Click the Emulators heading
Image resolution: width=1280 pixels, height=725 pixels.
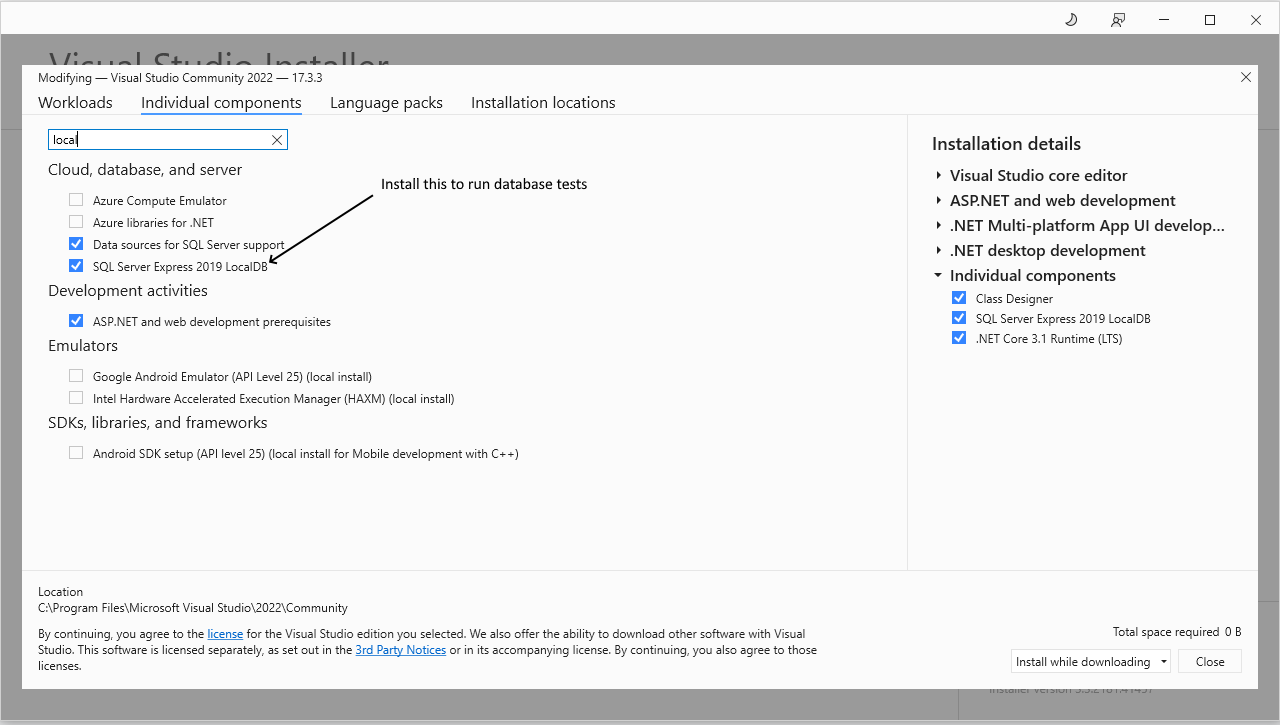coord(83,346)
